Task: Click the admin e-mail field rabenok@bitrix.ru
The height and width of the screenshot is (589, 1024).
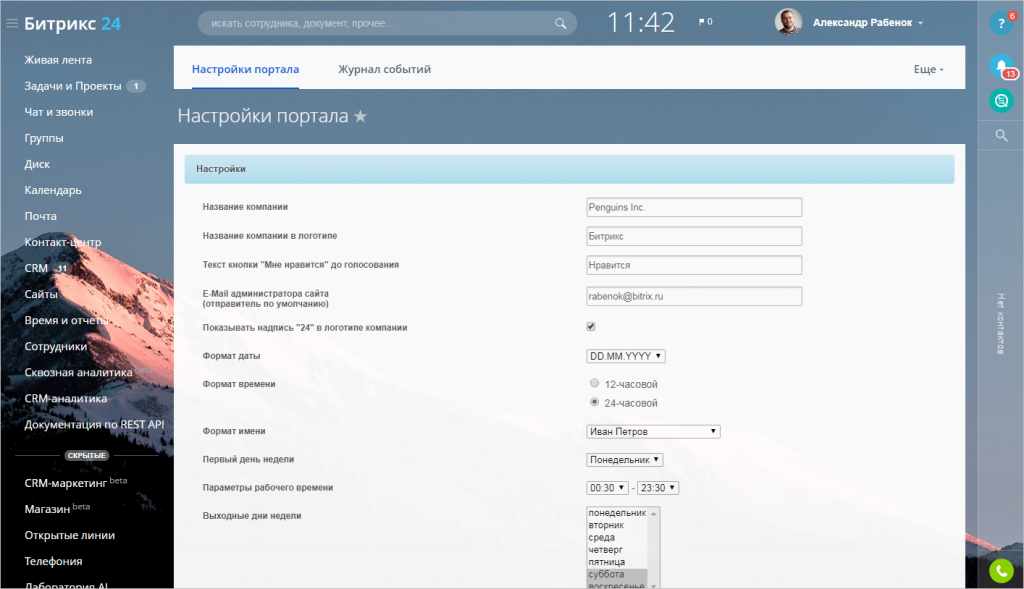Action: coord(694,296)
